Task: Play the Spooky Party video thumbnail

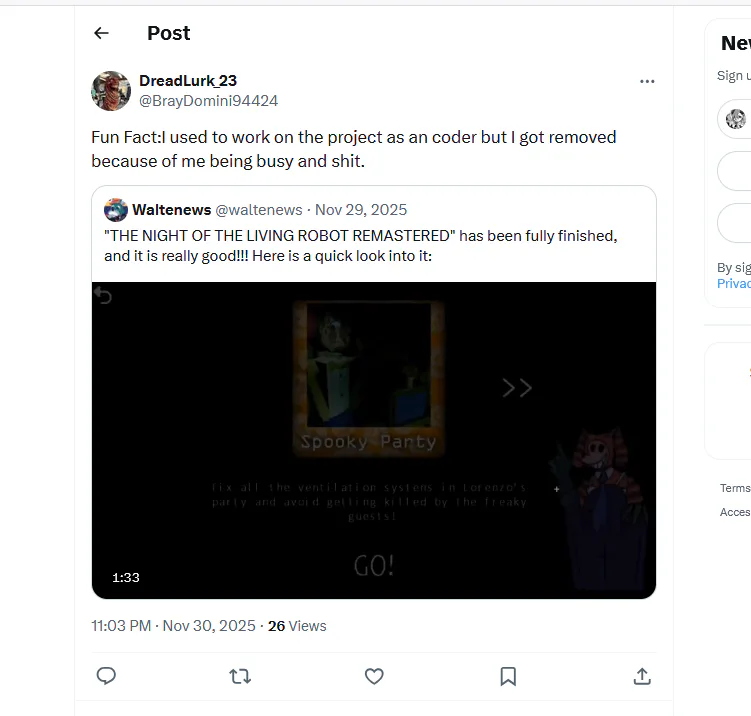Action: pos(373,440)
